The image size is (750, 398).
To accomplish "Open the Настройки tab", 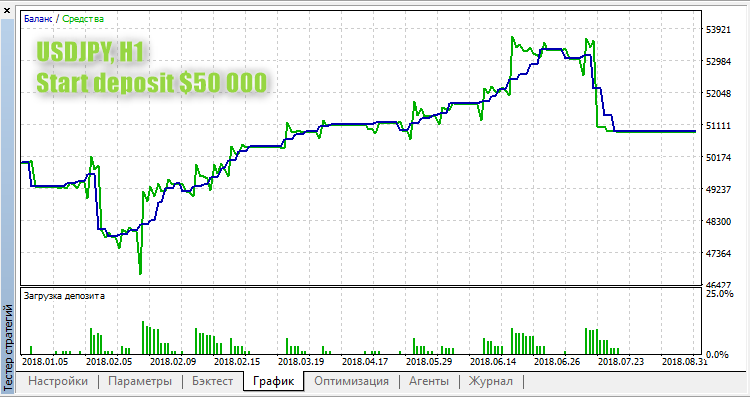I will coord(58,381).
